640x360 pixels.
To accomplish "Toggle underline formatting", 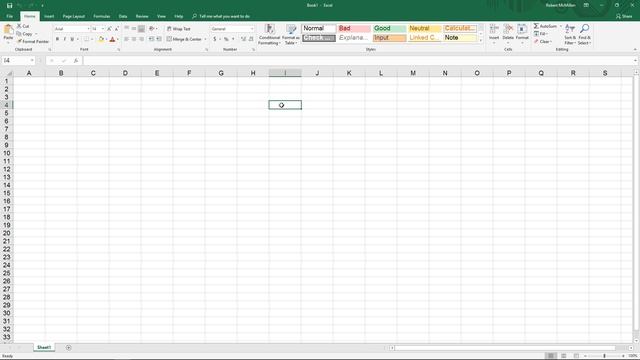I will (x=72, y=39).
